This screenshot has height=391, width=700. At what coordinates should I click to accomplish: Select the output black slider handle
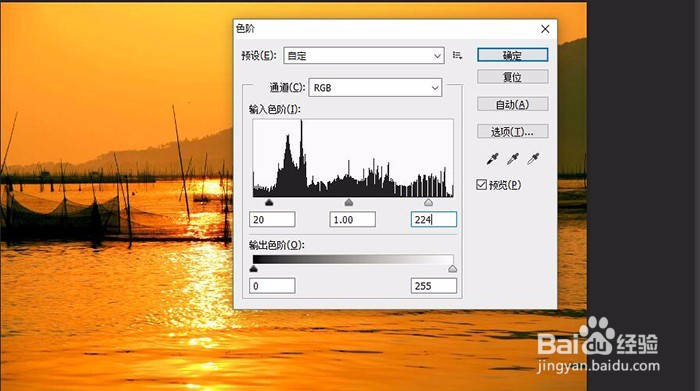pos(254,269)
